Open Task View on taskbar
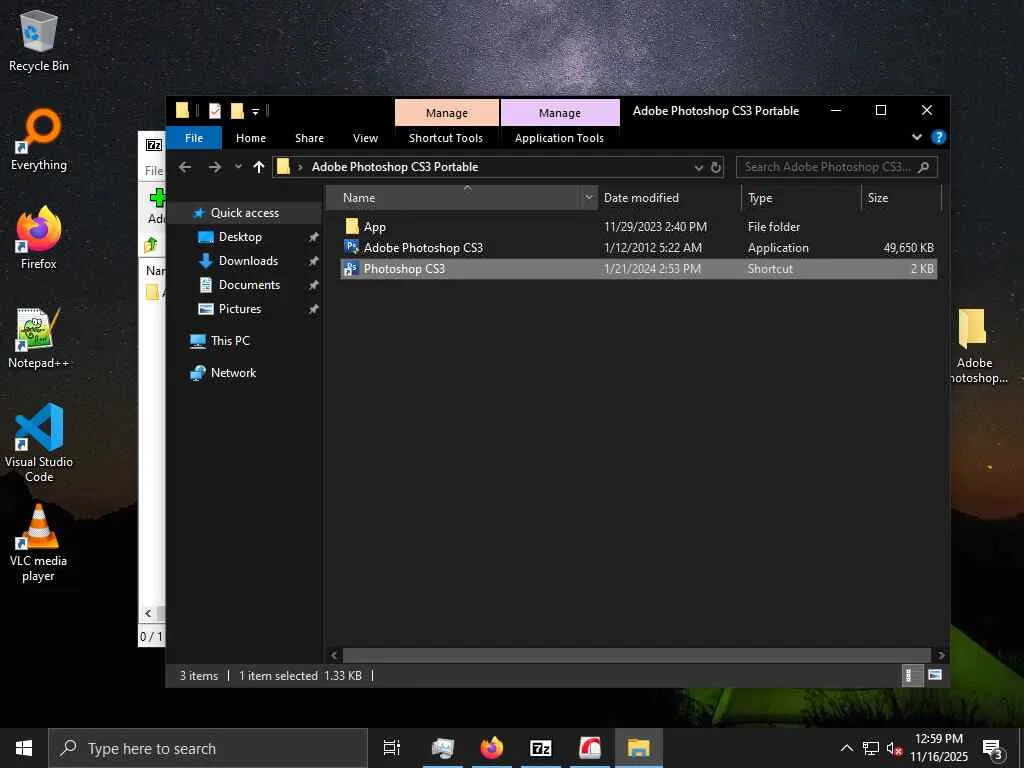This screenshot has height=768, width=1024. click(392, 748)
